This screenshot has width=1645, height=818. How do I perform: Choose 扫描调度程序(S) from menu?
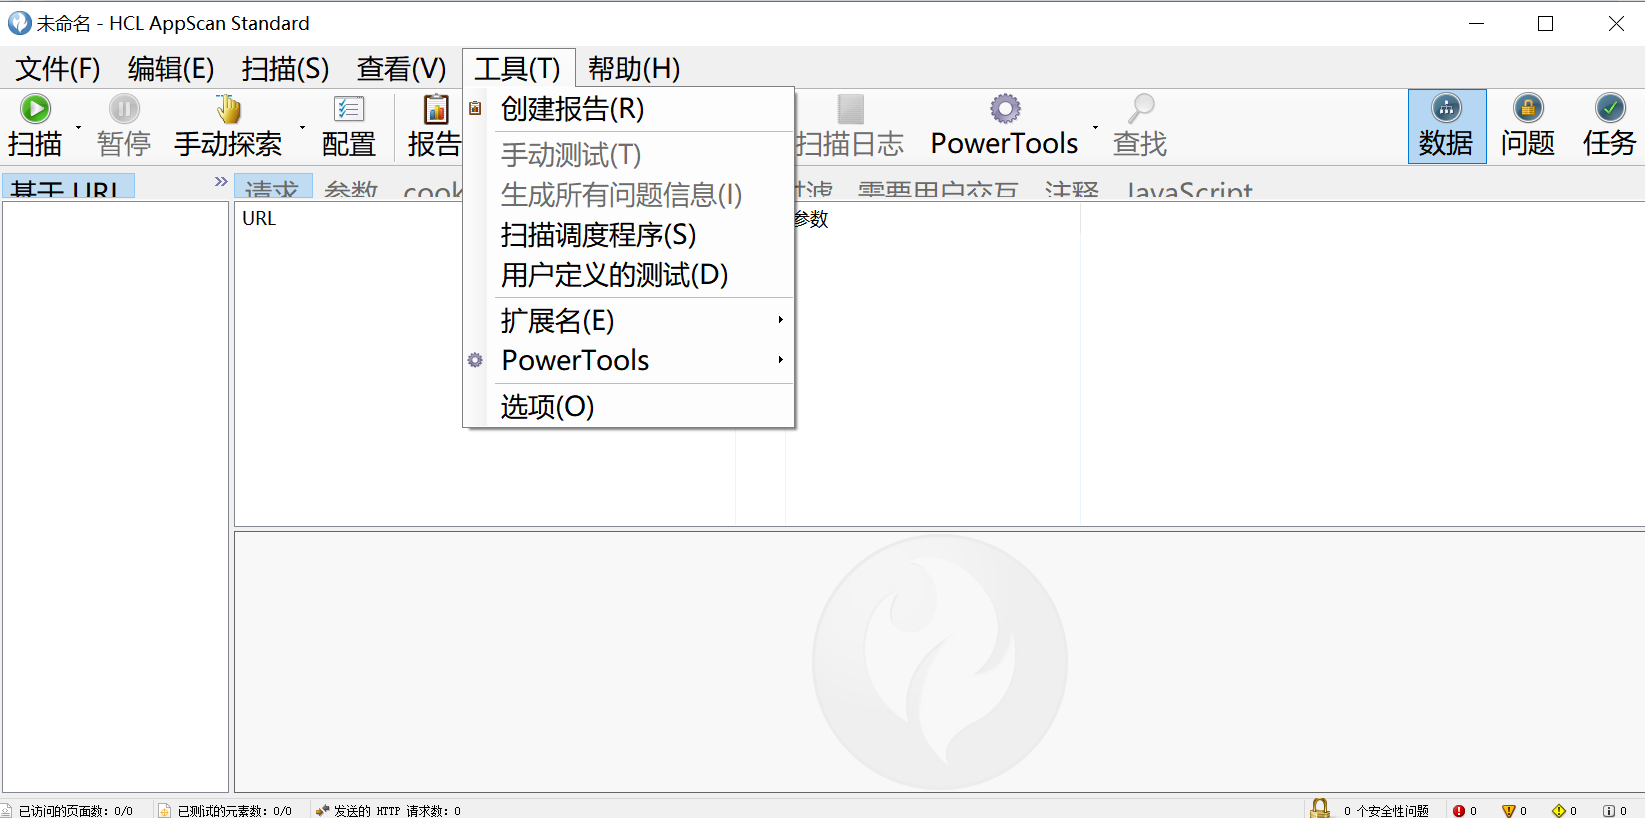tap(629, 235)
